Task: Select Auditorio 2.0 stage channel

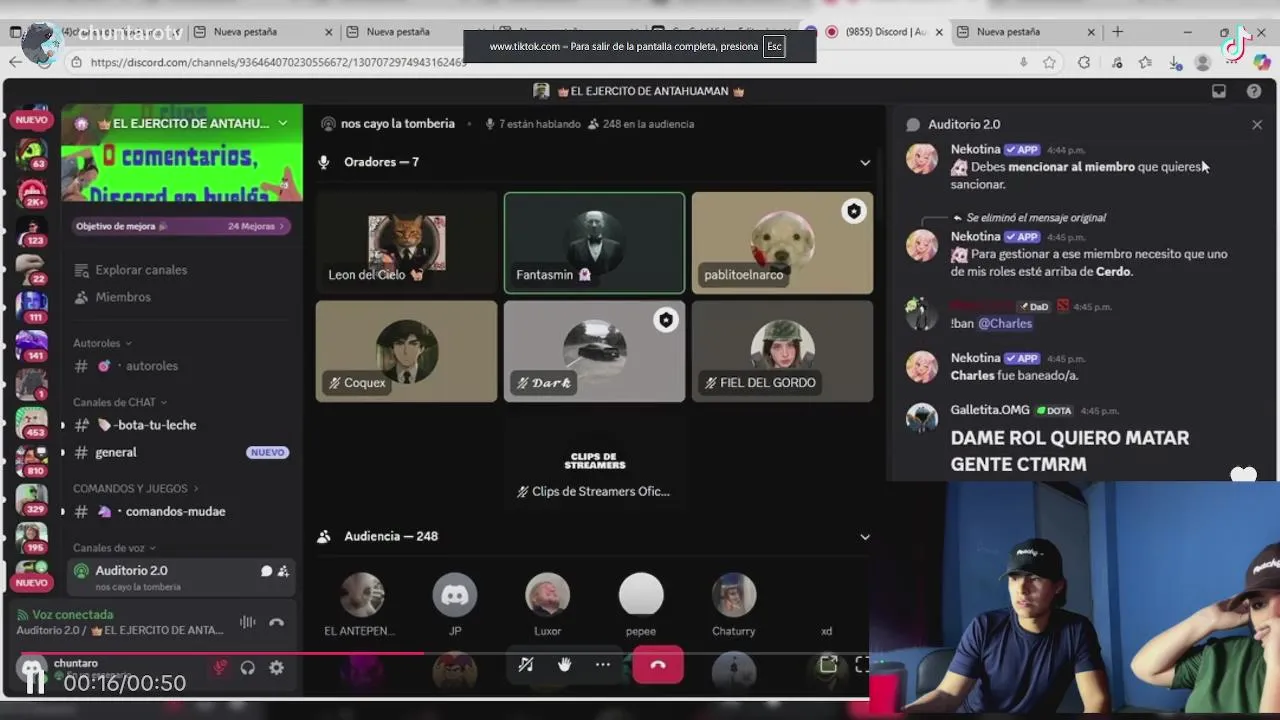Action: pos(180,576)
